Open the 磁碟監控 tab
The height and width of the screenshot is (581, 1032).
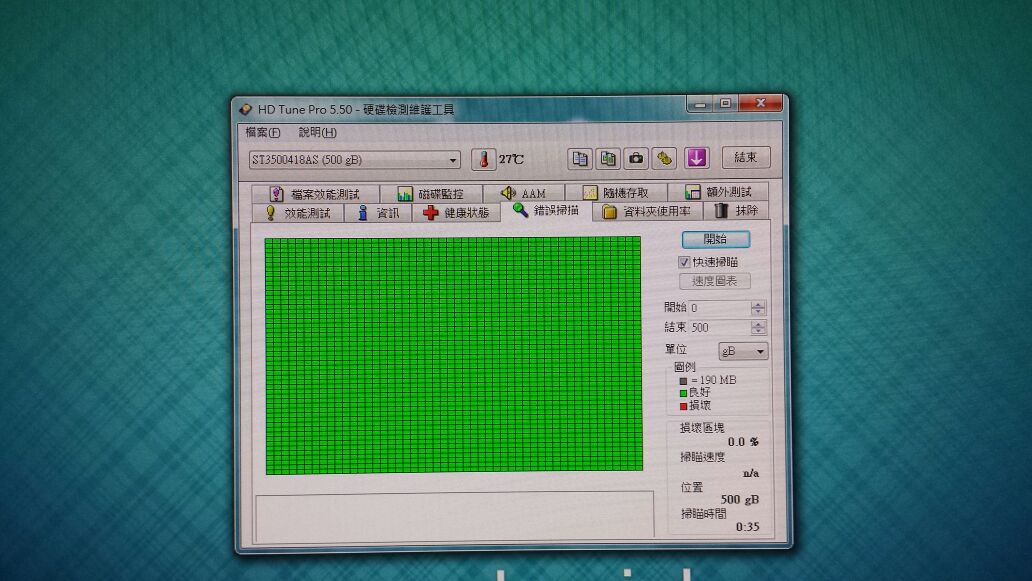click(431, 193)
